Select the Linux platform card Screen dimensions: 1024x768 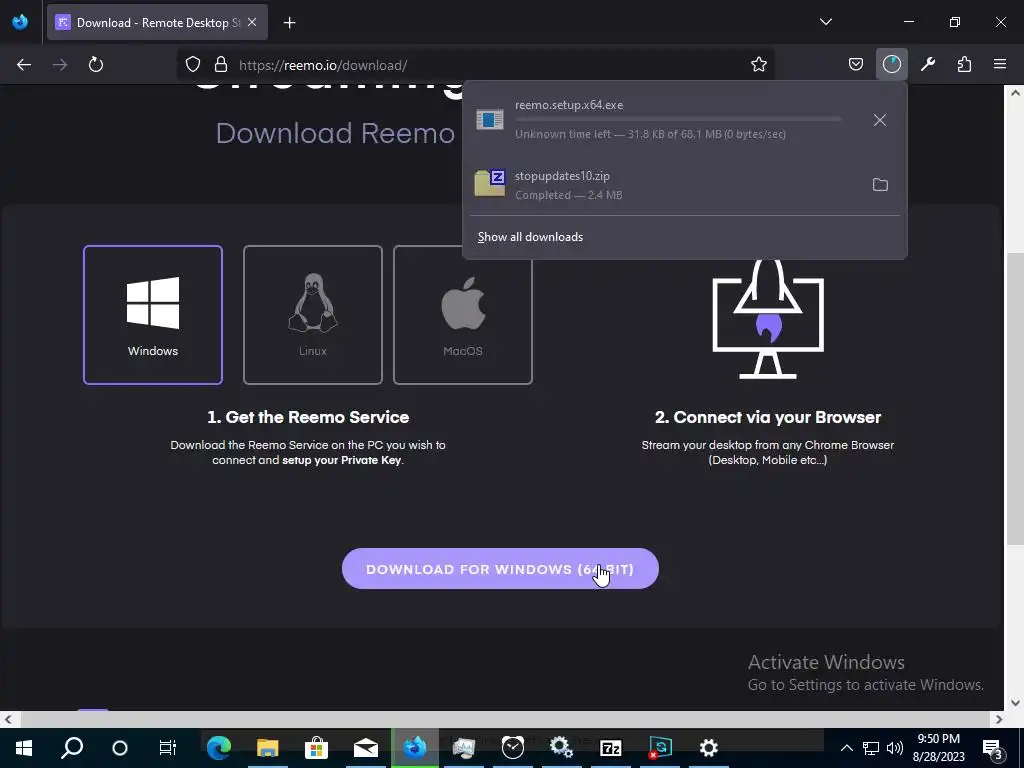pyautogui.click(x=313, y=315)
